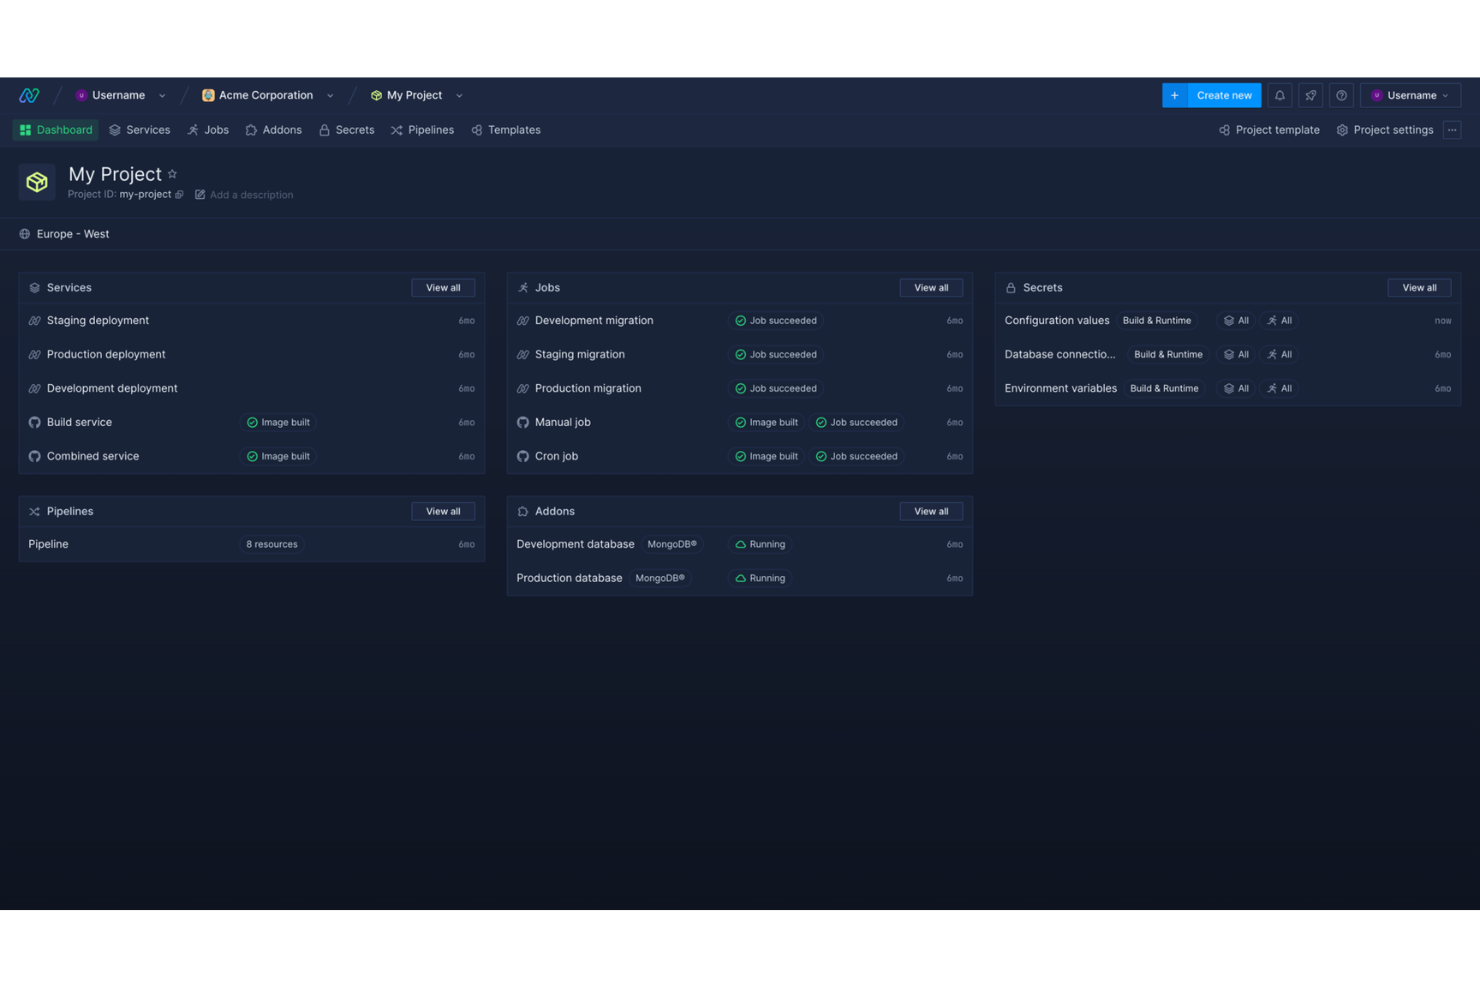Expand the Username breadcrumb dropdown
This screenshot has width=1480, height=987.
point(162,96)
